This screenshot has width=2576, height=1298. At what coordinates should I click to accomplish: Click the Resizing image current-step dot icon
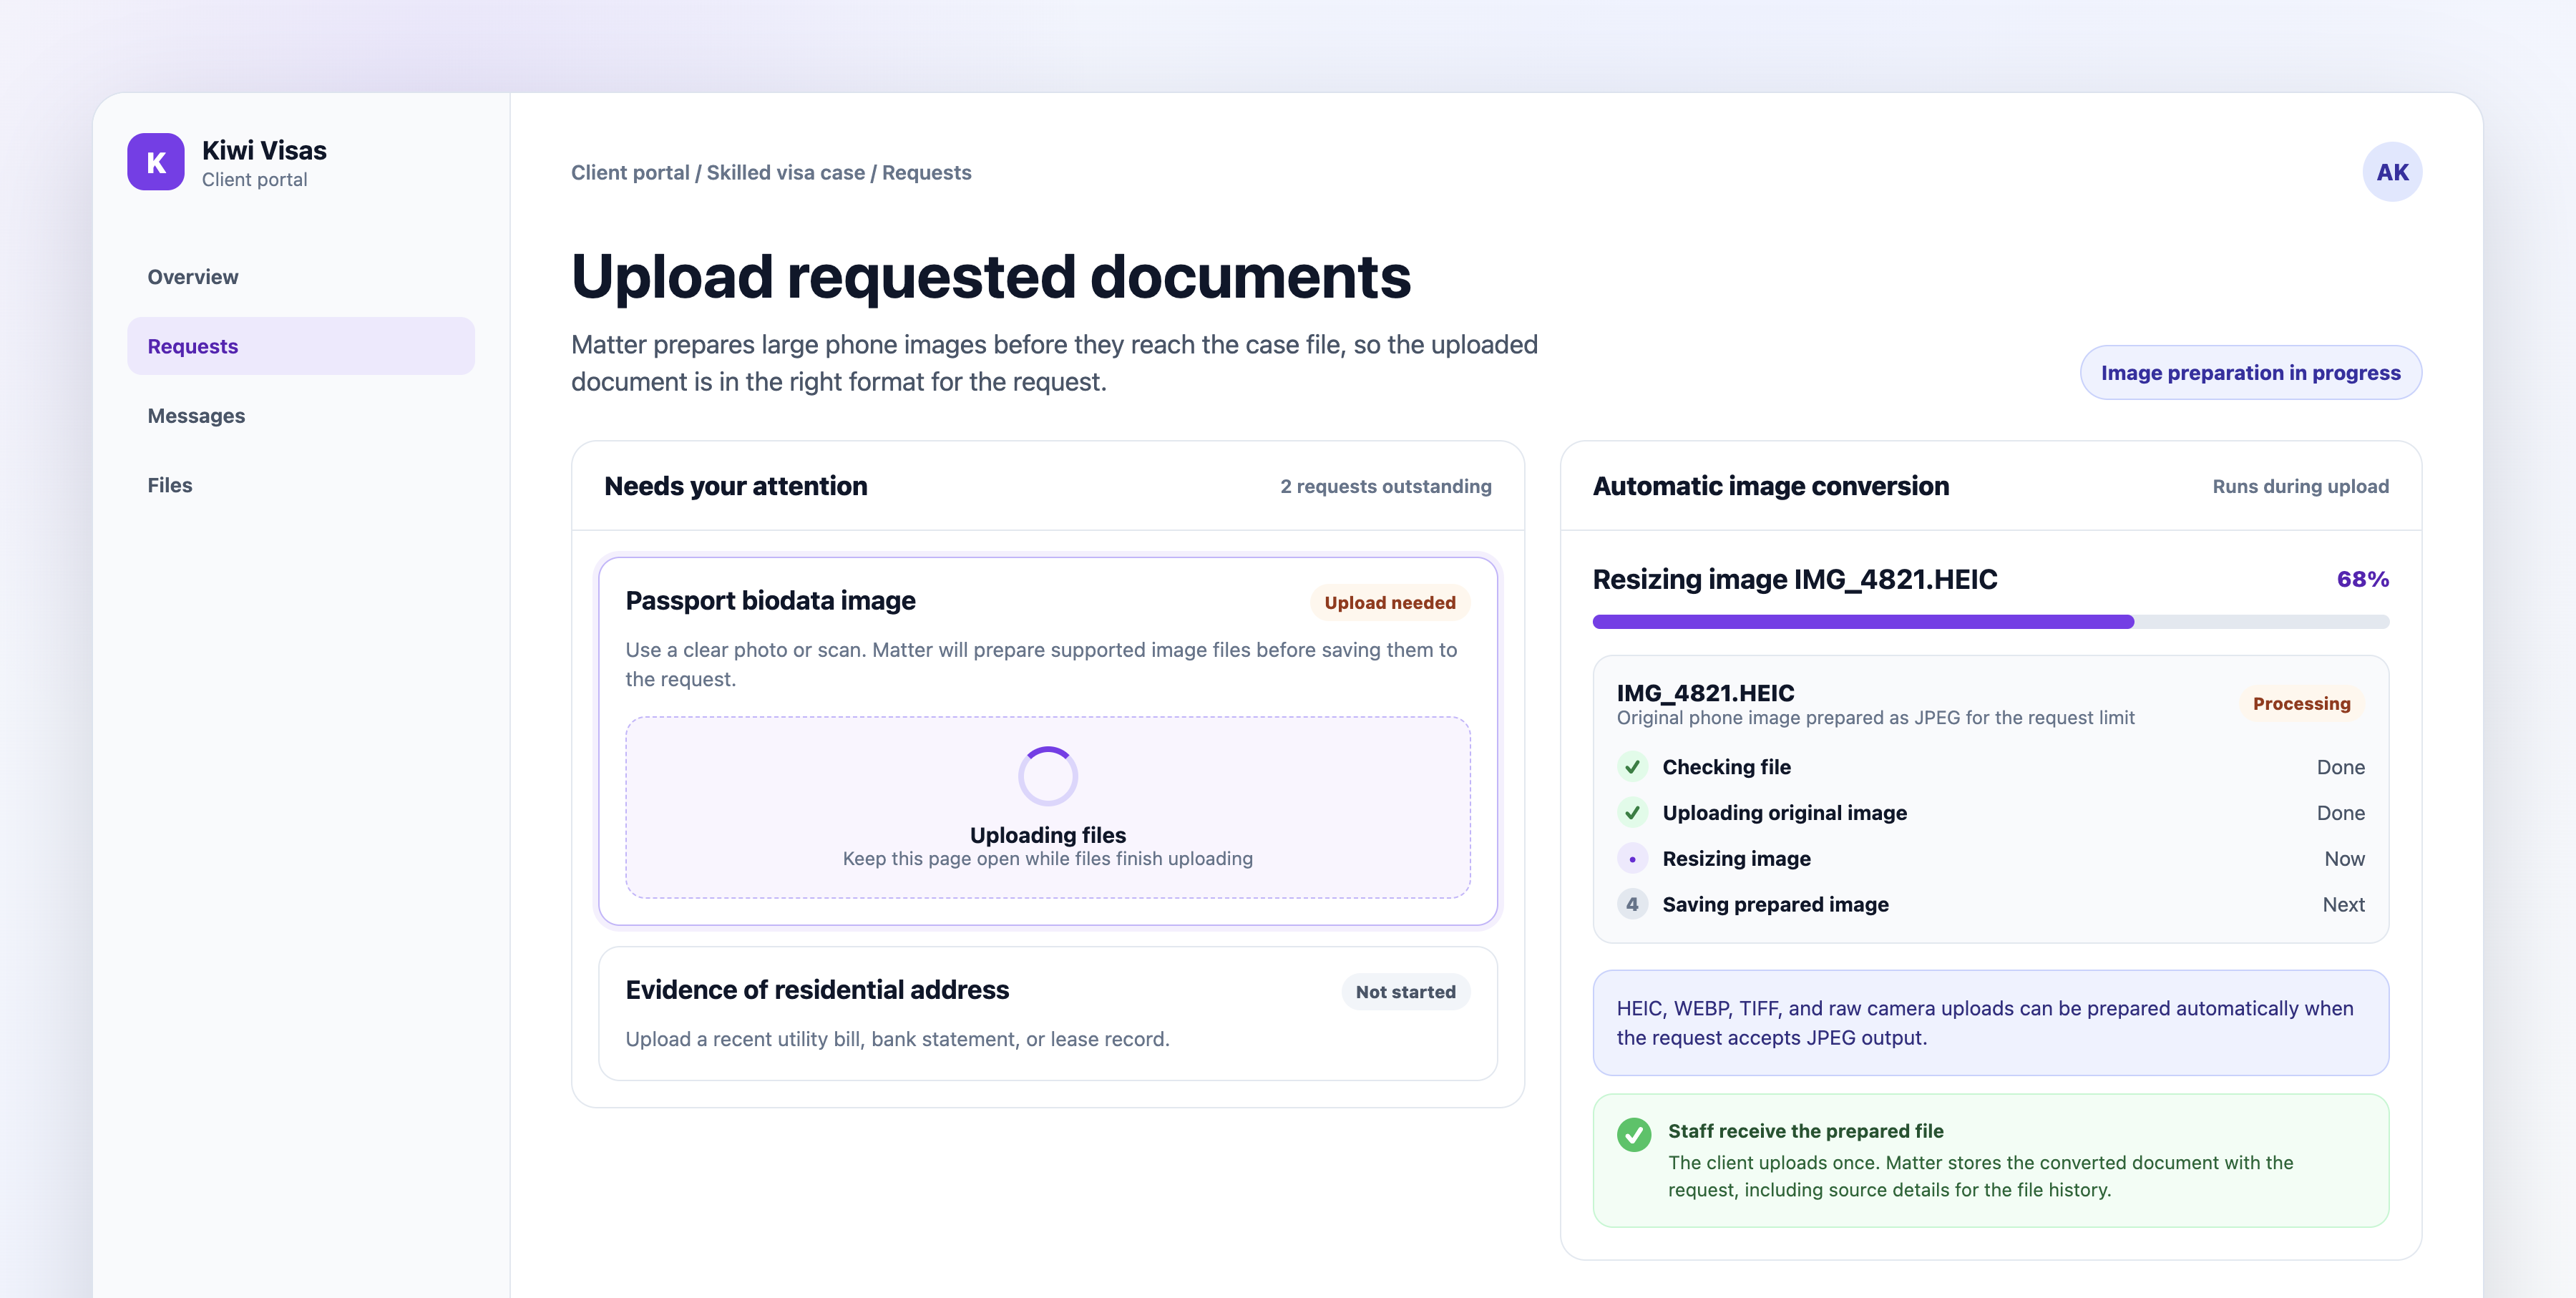pos(1632,859)
